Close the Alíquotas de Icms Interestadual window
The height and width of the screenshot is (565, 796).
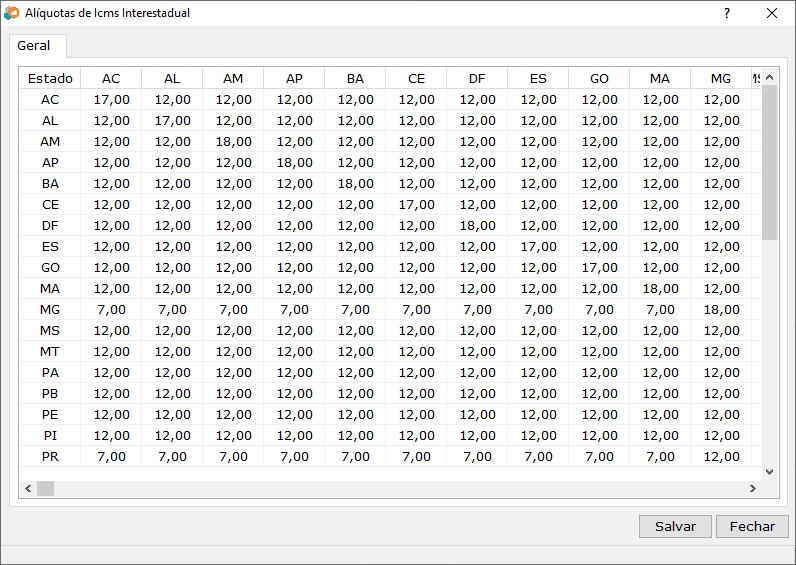[x=772, y=13]
